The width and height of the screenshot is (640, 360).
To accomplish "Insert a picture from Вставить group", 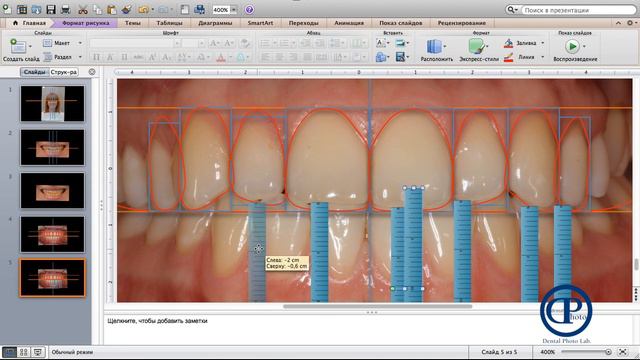I will click(x=400, y=42).
